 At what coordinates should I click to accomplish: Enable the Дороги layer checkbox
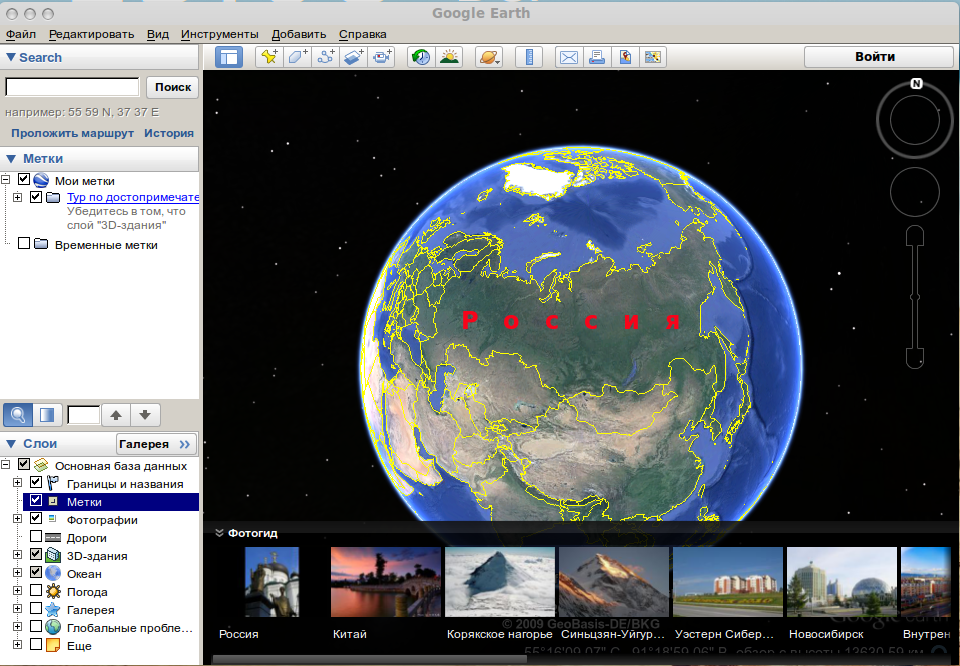coord(36,536)
